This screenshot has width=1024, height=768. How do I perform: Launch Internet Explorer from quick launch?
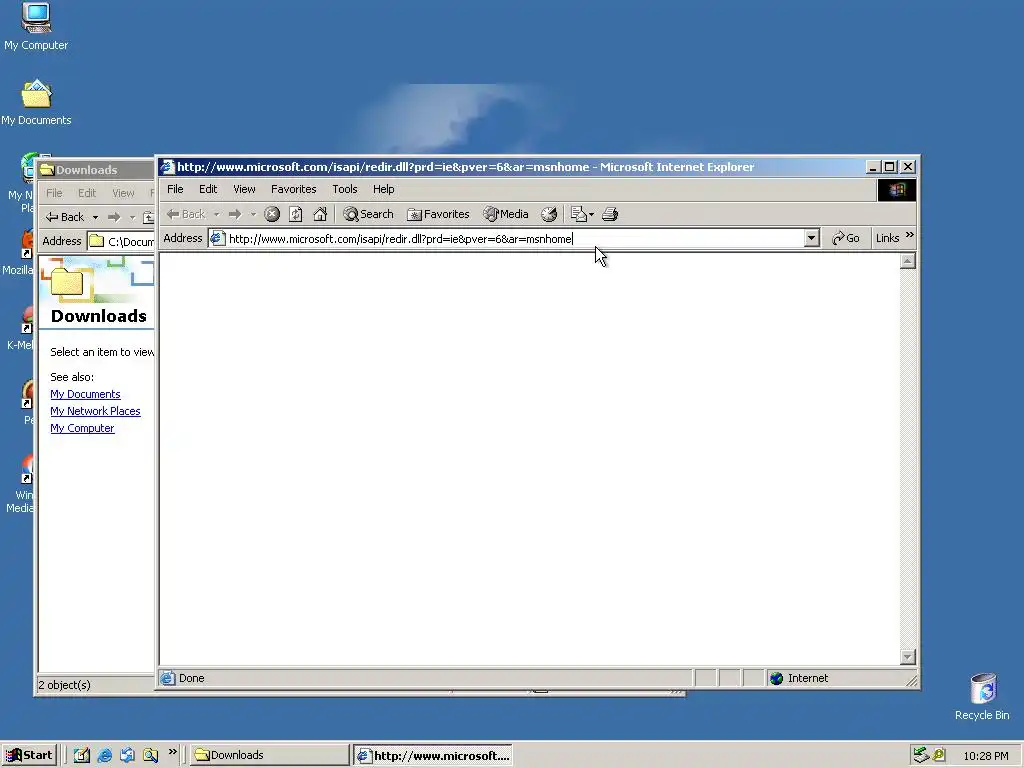104,756
